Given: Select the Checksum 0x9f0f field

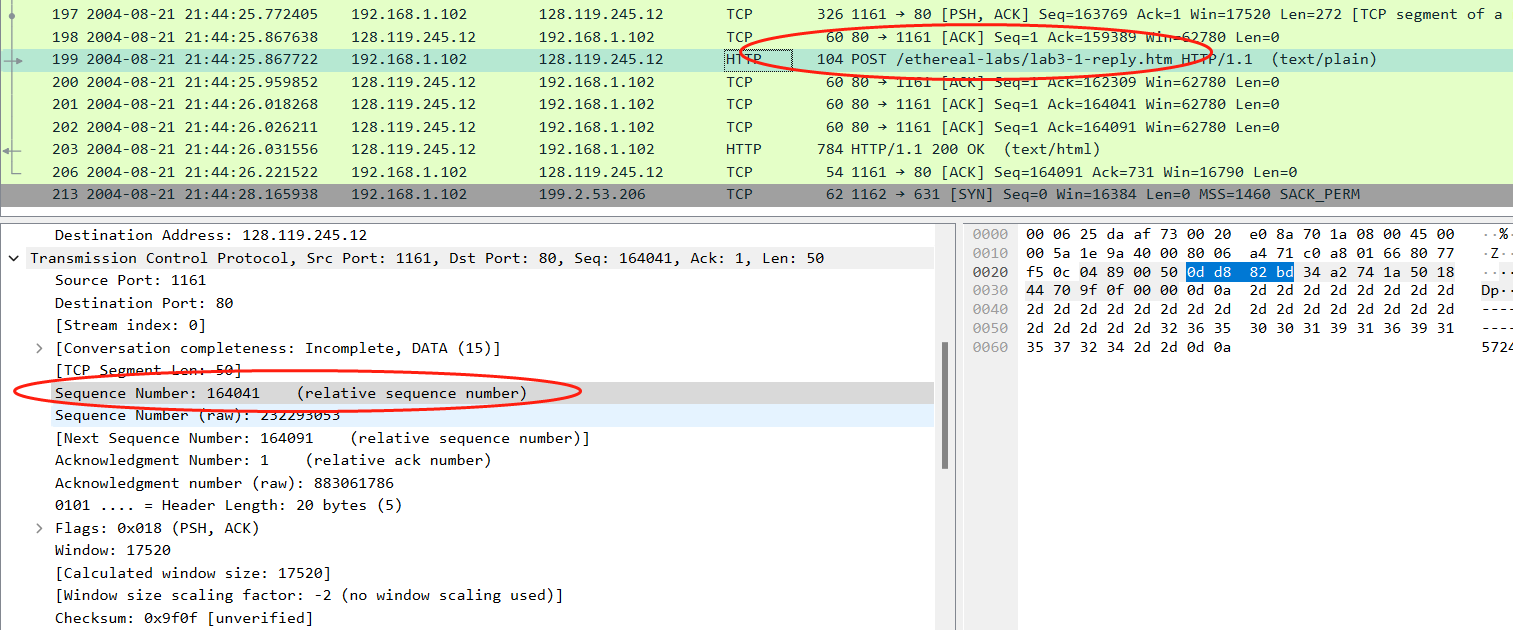Looking at the screenshot, I should pos(183,618).
